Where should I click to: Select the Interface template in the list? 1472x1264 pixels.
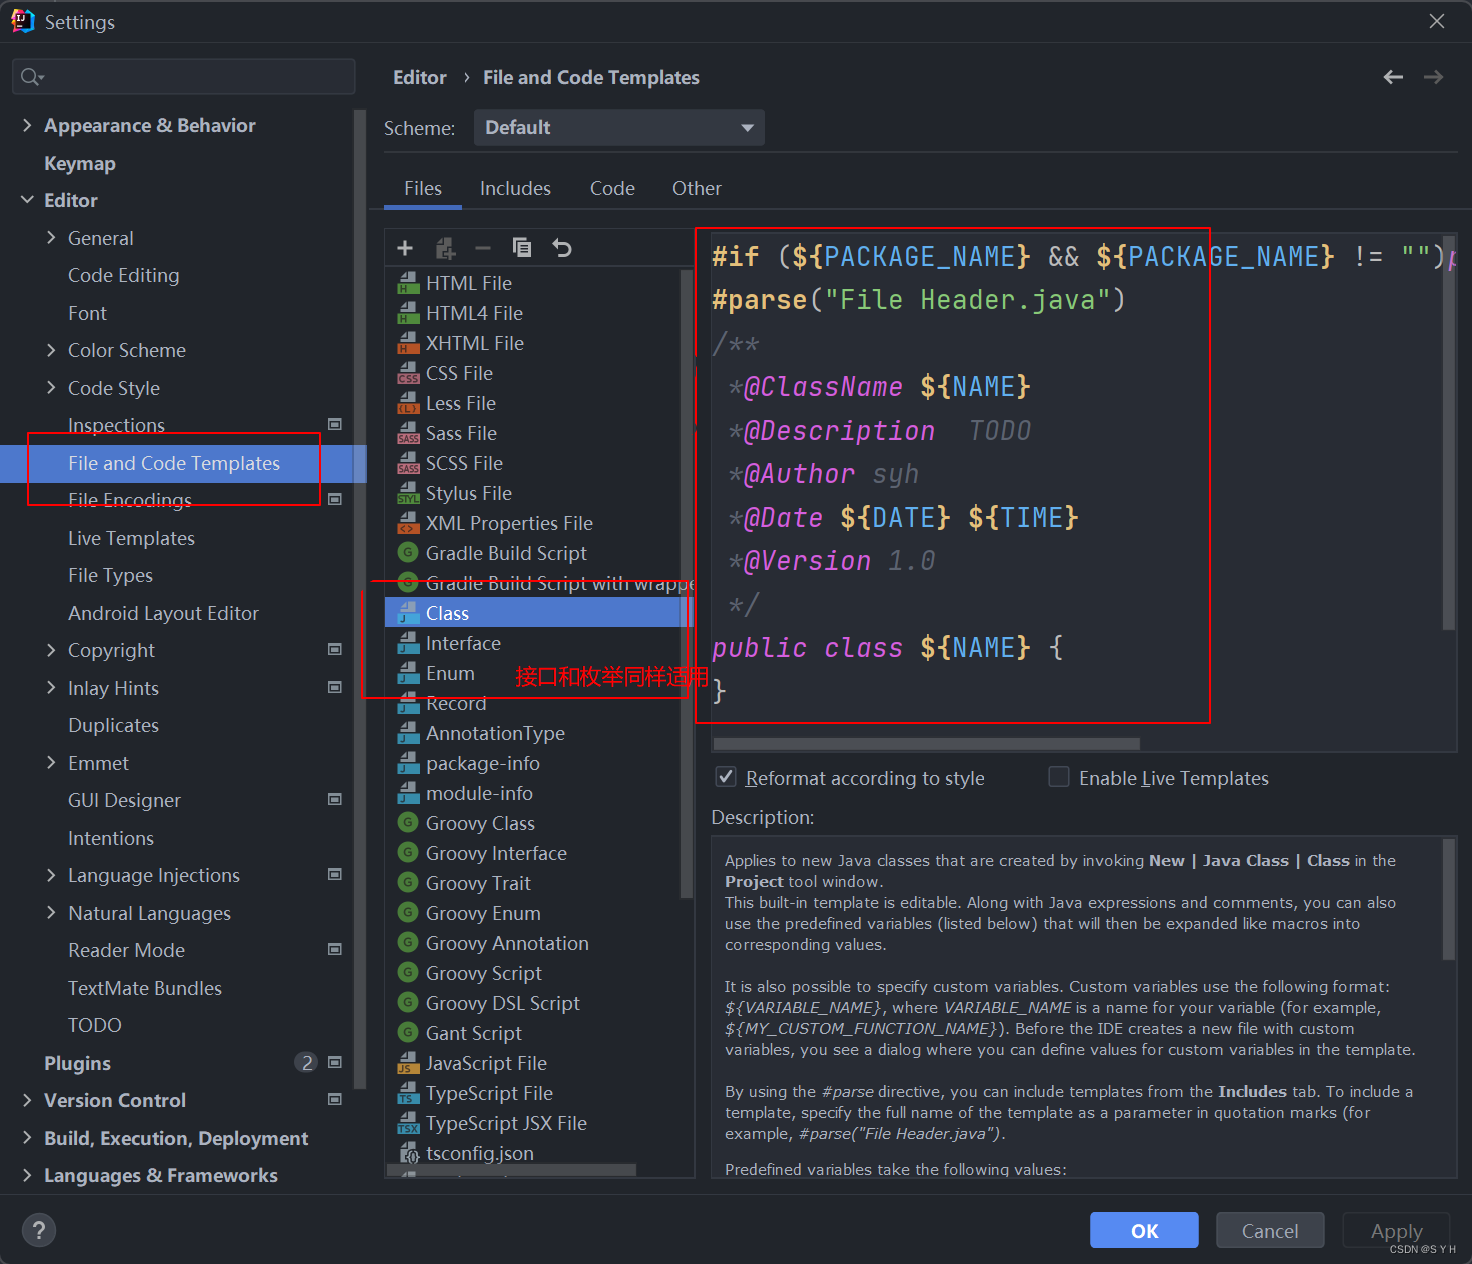[463, 643]
